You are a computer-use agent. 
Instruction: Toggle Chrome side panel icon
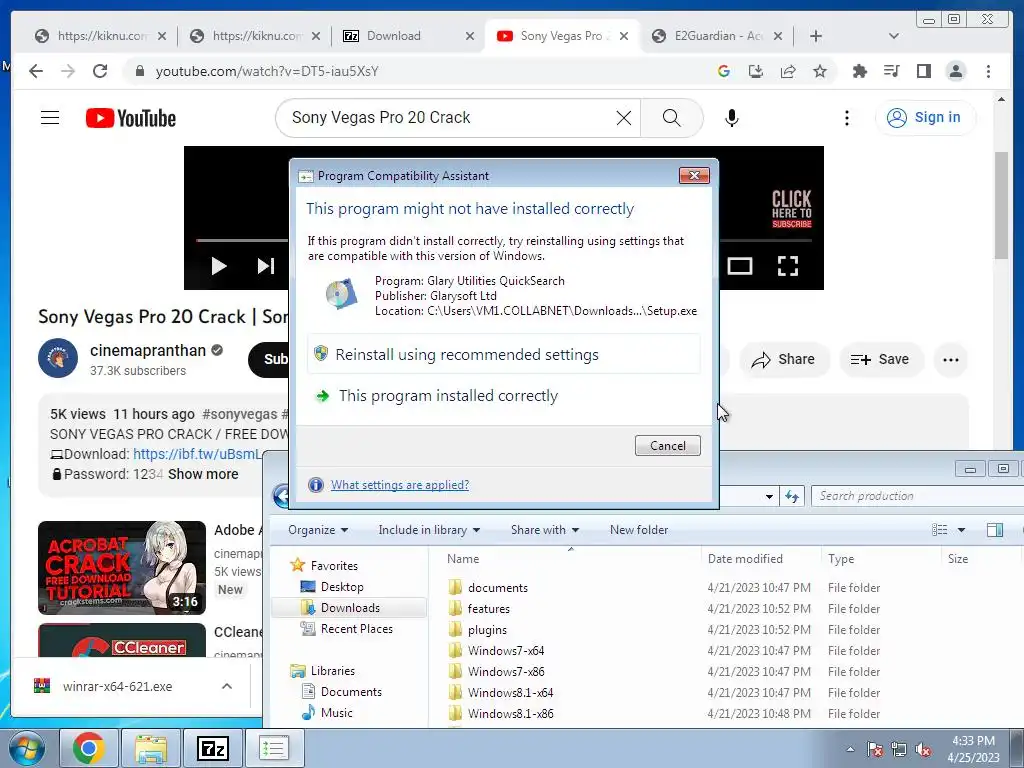pos(923,71)
